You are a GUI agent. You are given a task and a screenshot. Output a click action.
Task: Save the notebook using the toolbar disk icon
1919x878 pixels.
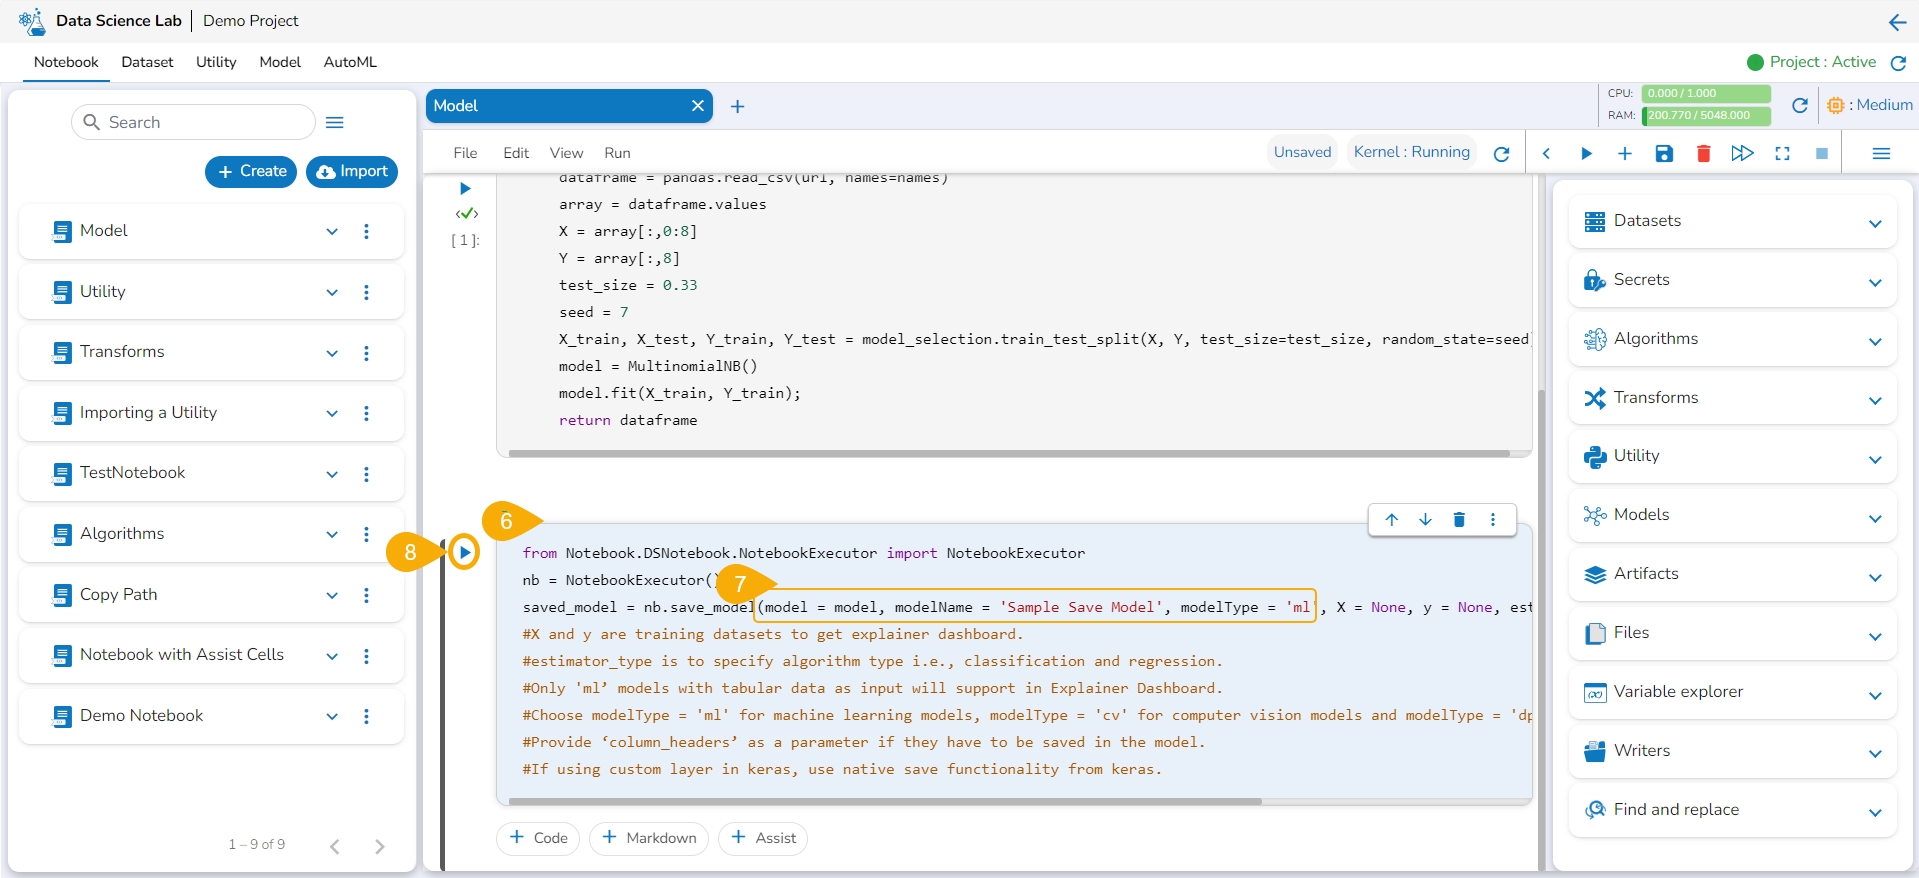pyautogui.click(x=1664, y=153)
